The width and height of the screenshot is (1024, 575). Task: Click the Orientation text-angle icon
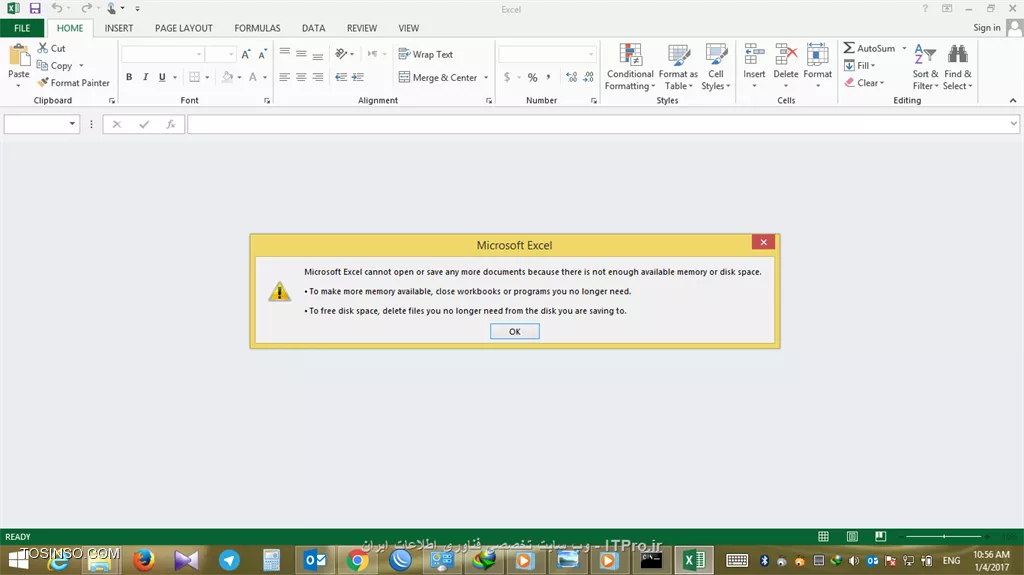[x=341, y=54]
